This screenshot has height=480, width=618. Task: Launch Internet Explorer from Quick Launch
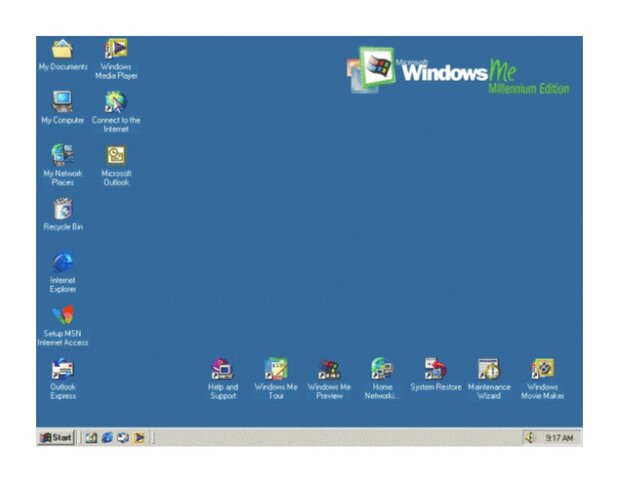(107, 438)
